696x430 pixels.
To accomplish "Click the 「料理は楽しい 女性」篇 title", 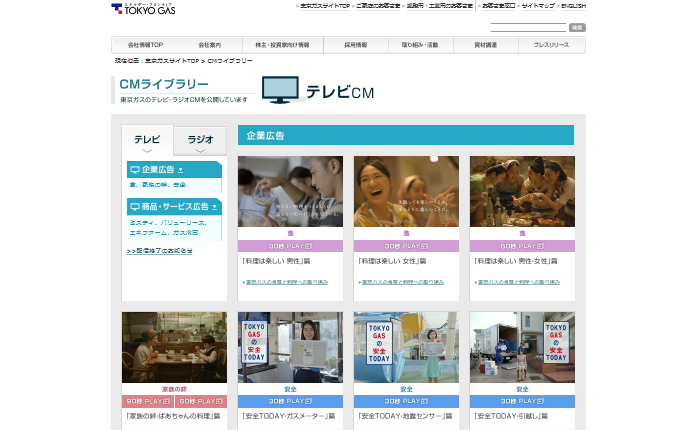I will pyautogui.click(x=392, y=261).
